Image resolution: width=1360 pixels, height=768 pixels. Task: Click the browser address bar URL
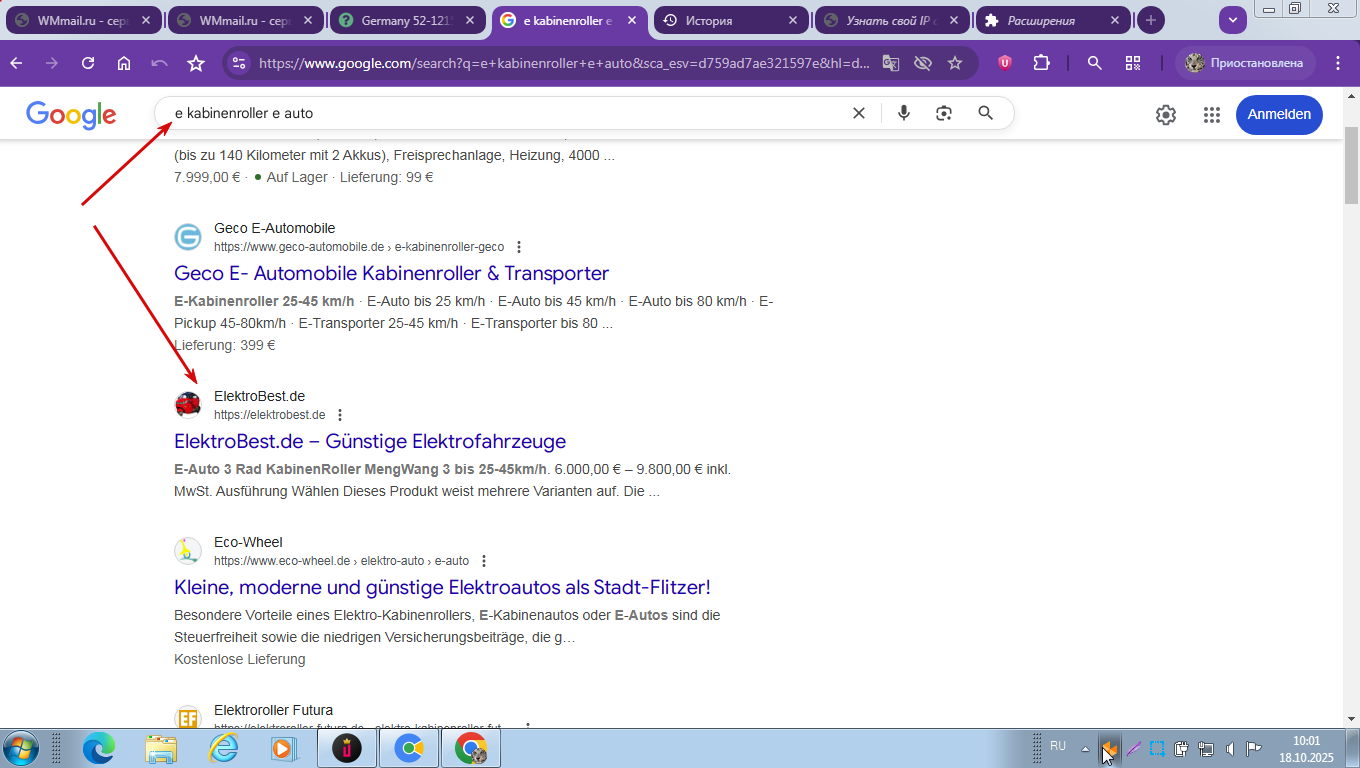(x=564, y=63)
